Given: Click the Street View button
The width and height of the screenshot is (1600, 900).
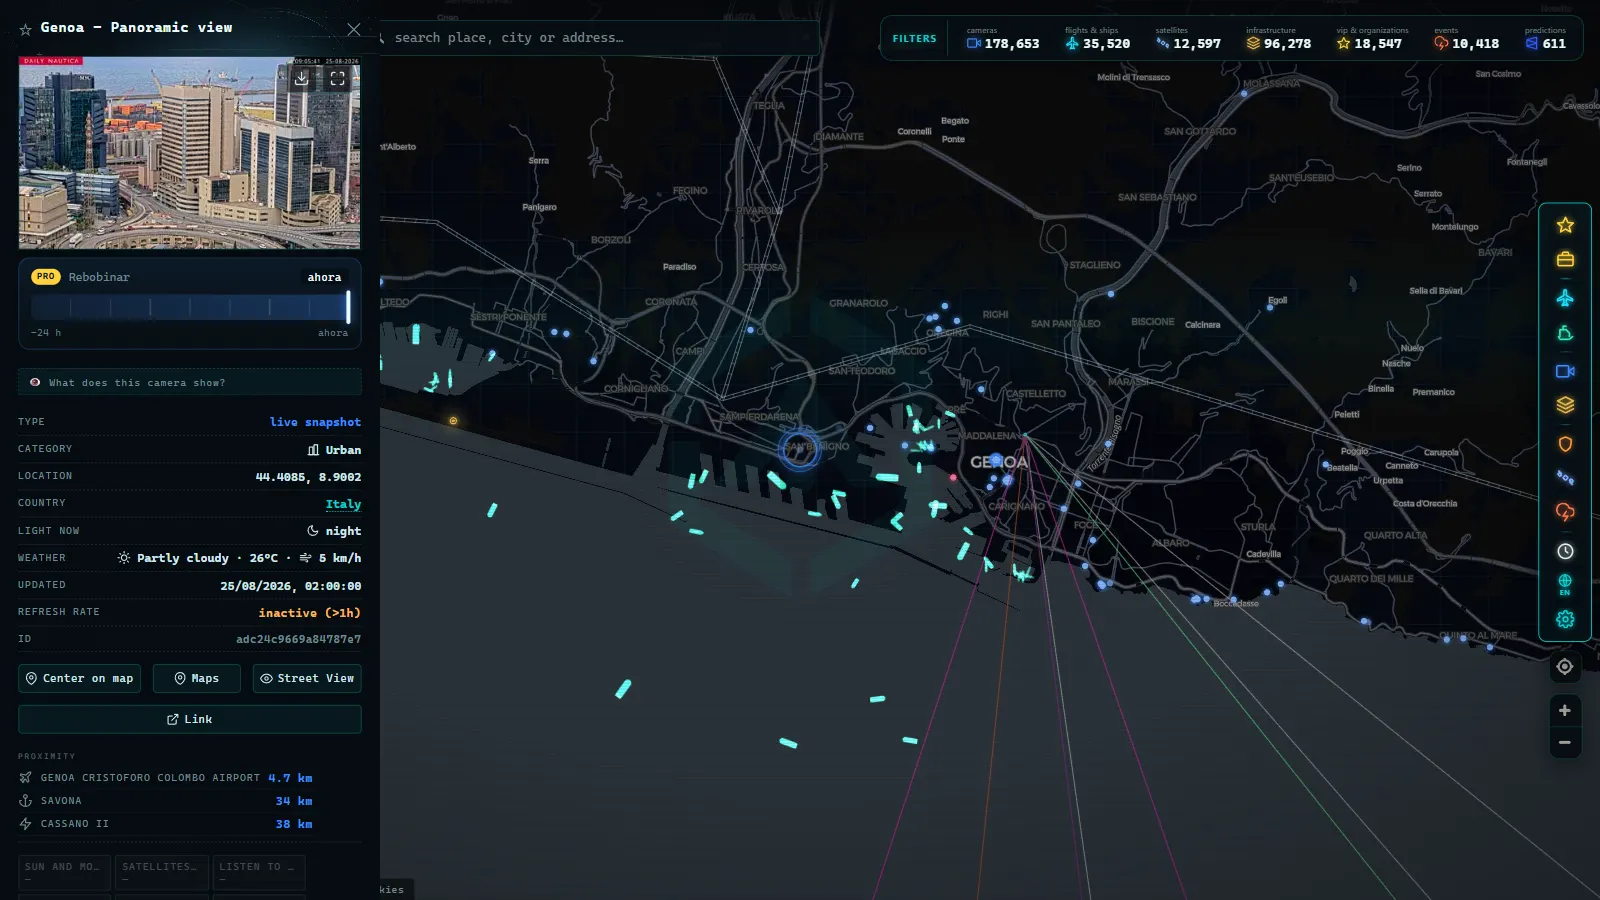Looking at the screenshot, I should [307, 678].
